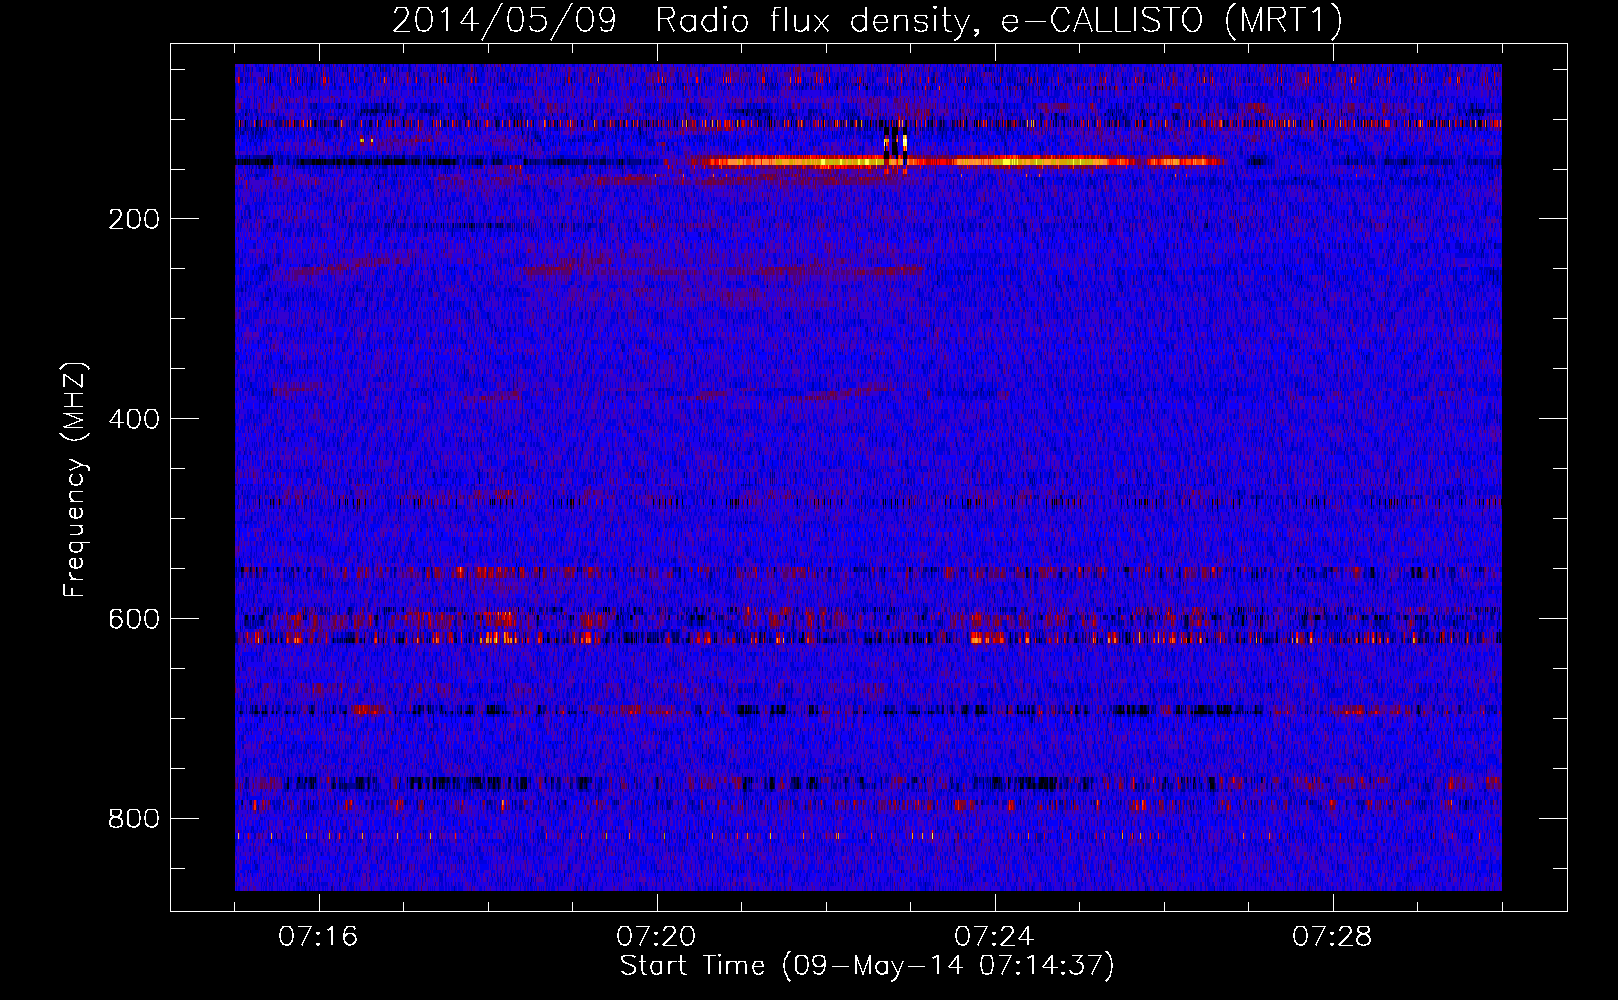Click the 07:16 time tick label
The height and width of the screenshot is (1000, 1618).
[318, 937]
